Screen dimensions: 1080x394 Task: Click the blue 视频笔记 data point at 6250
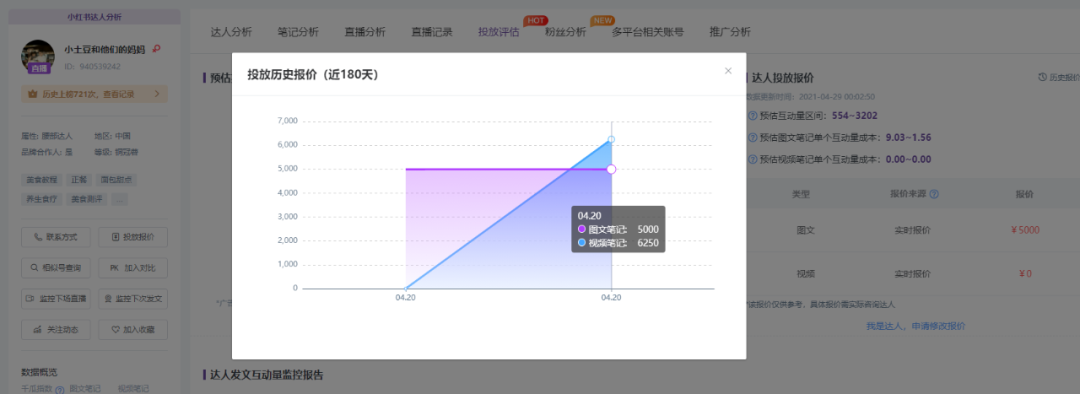click(611, 140)
